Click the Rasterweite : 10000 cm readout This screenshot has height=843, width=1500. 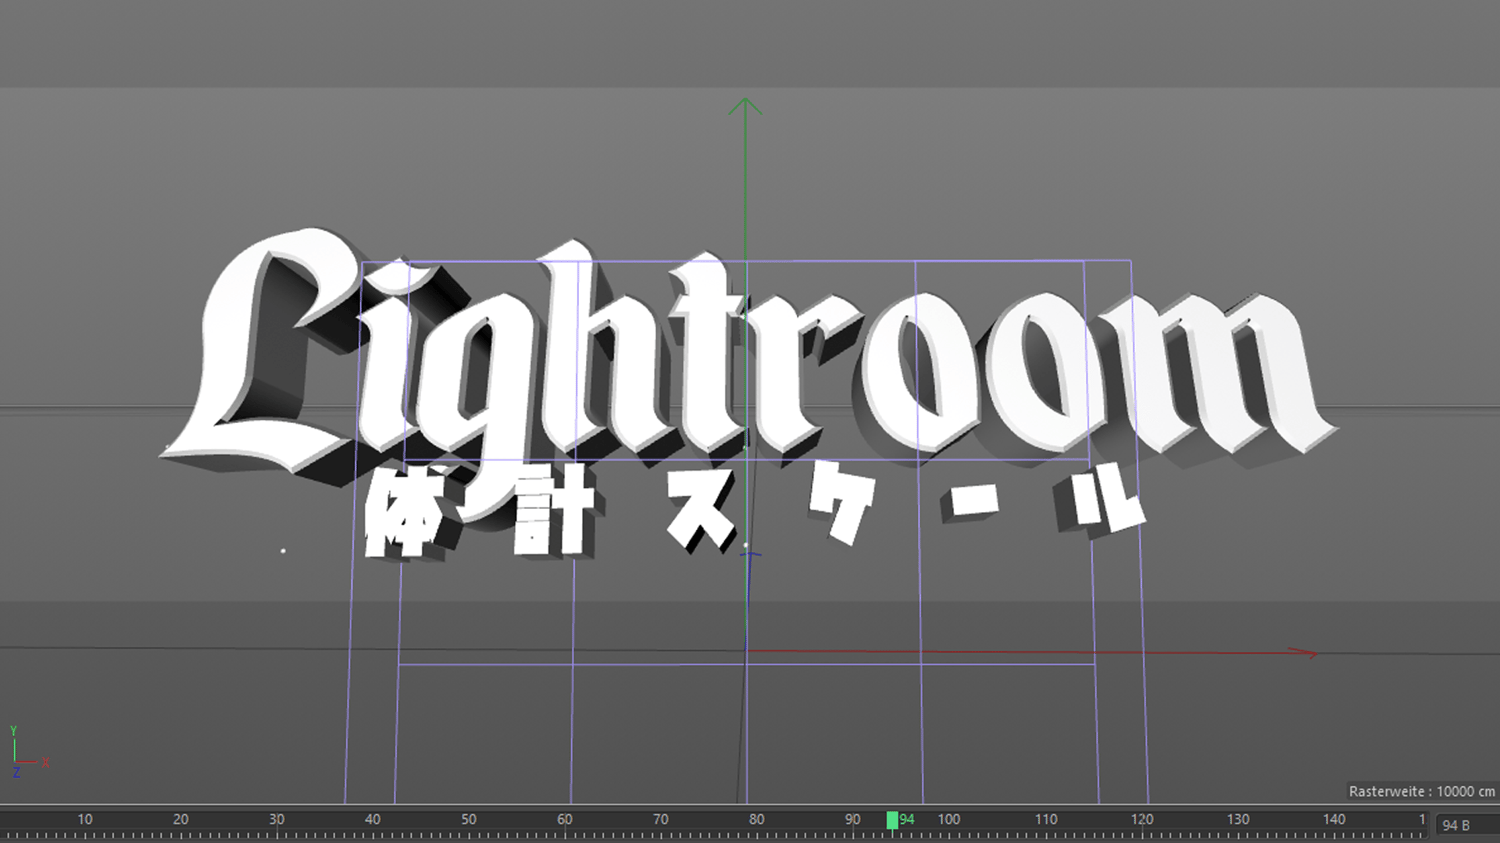(x=1421, y=791)
